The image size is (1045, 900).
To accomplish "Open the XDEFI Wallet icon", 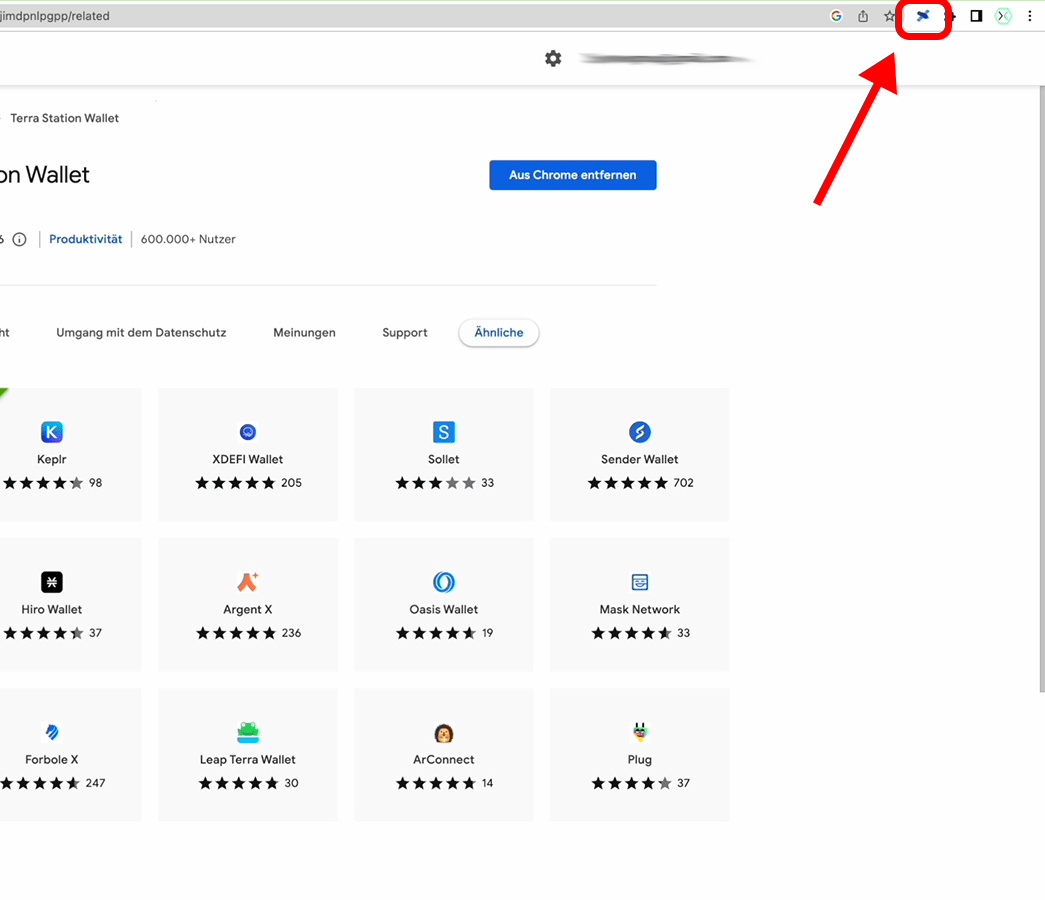I will pyautogui.click(x=248, y=432).
